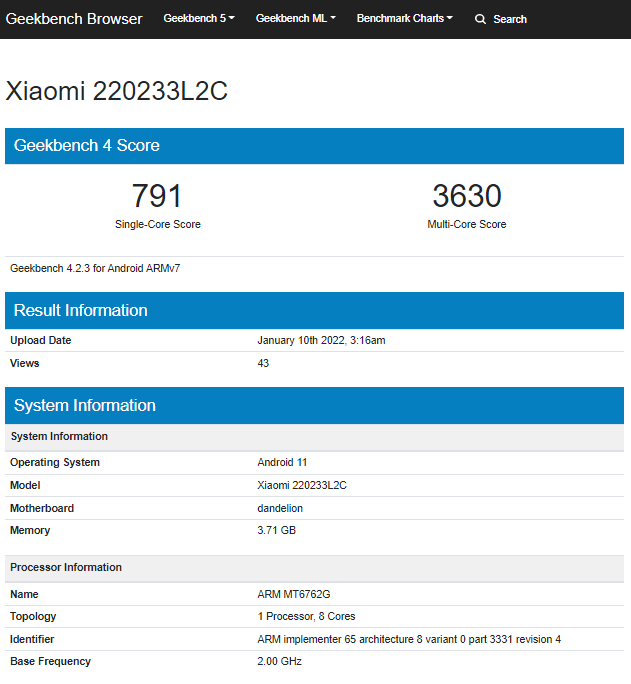The width and height of the screenshot is (631, 684).
Task: Select the 'Android 11' value
Action: [x=282, y=462]
